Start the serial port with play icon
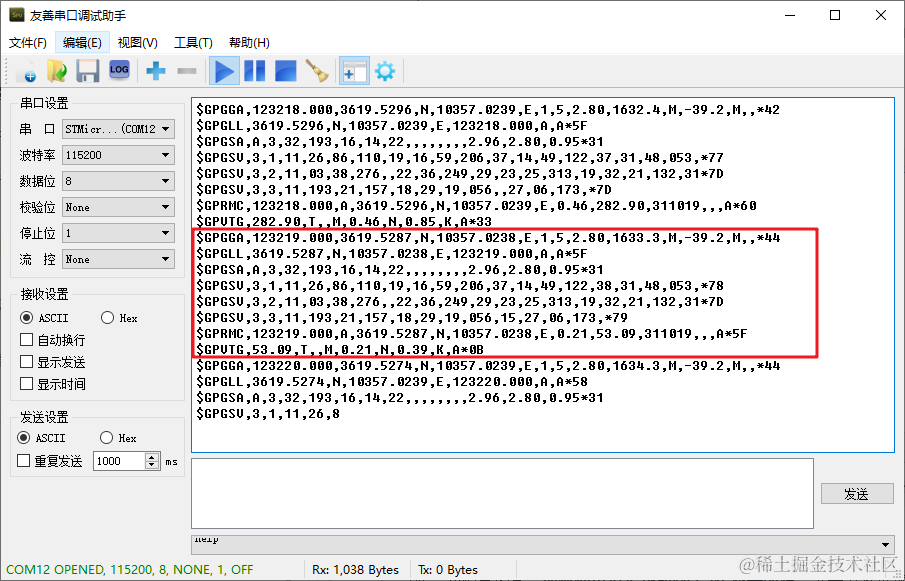 (x=224, y=72)
